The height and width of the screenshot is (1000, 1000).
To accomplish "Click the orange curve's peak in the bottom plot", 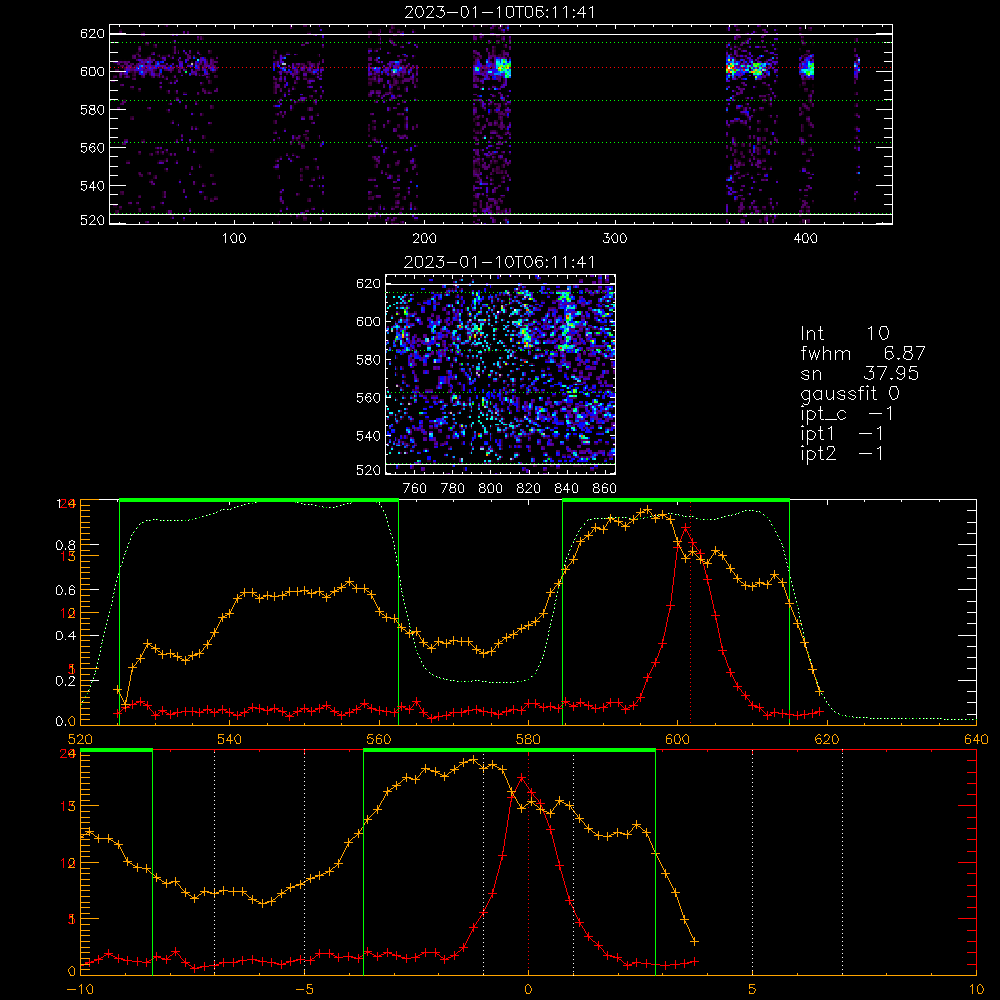I will (473, 760).
